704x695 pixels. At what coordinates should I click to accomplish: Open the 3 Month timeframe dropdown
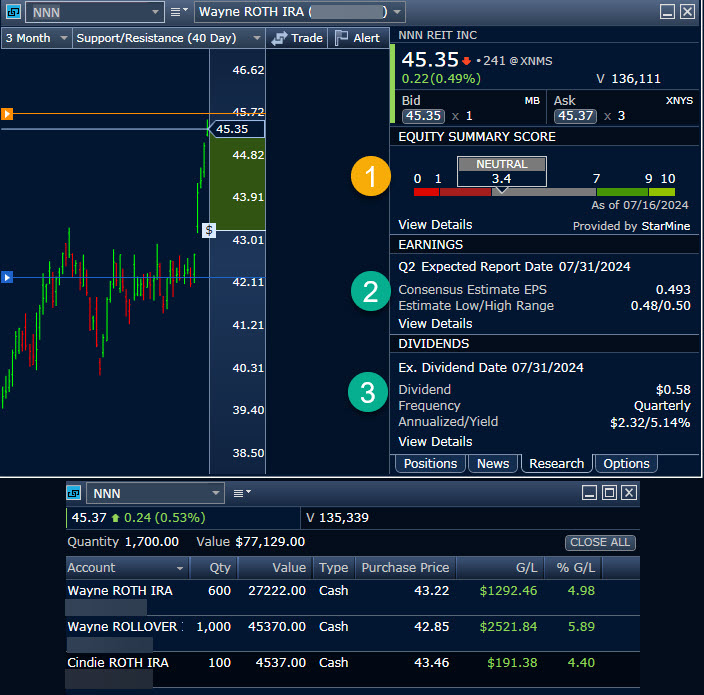point(37,38)
